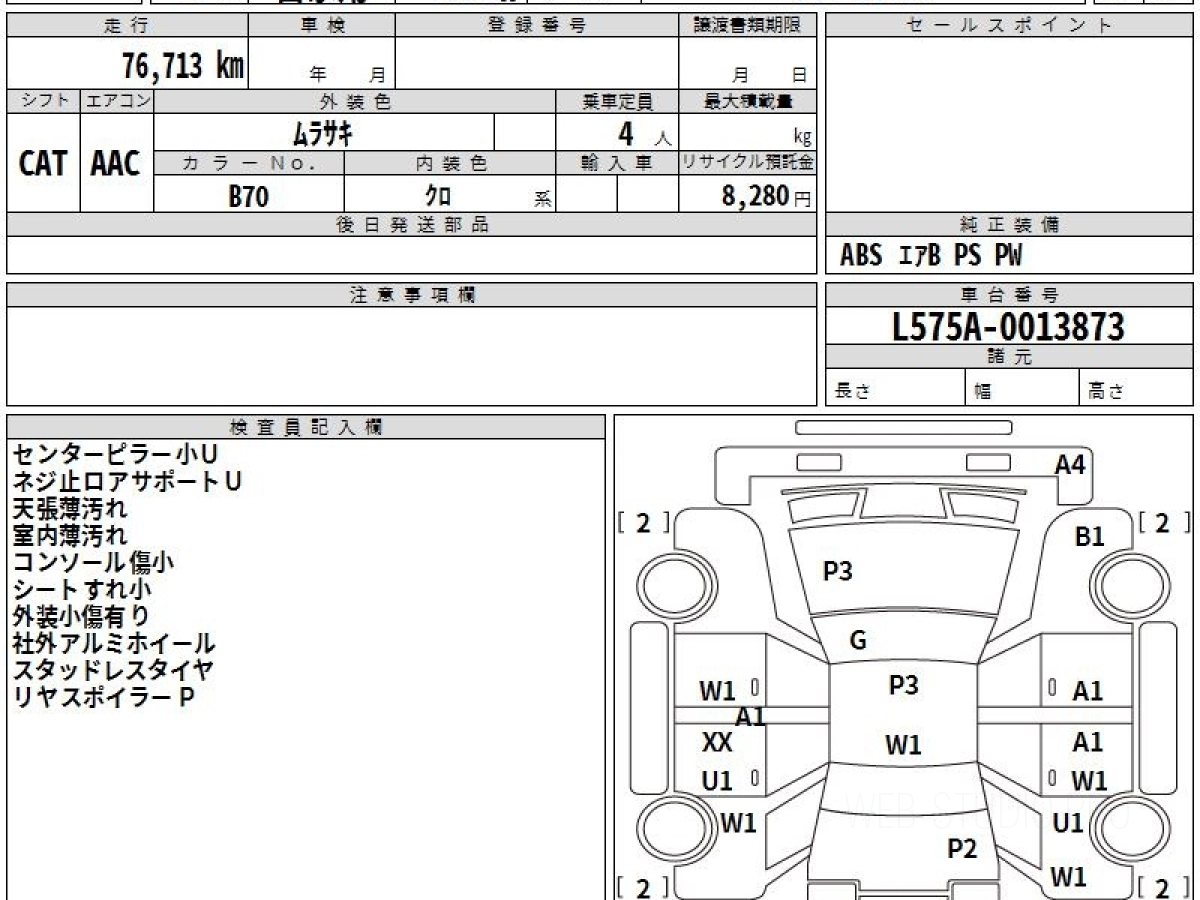Select the 登録番号 header
Viewport: 1200px width, 900px height.
click(537, 26)
